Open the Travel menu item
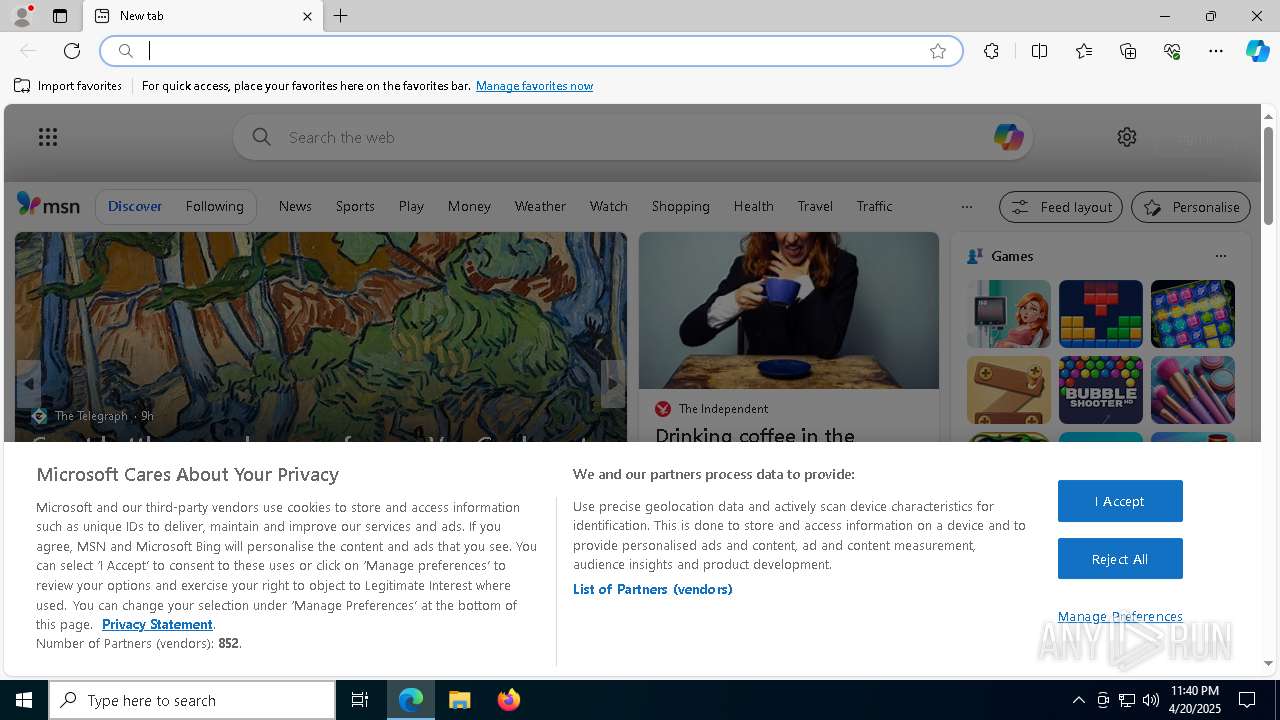The image size is (1280, 720). pos(815,206)
